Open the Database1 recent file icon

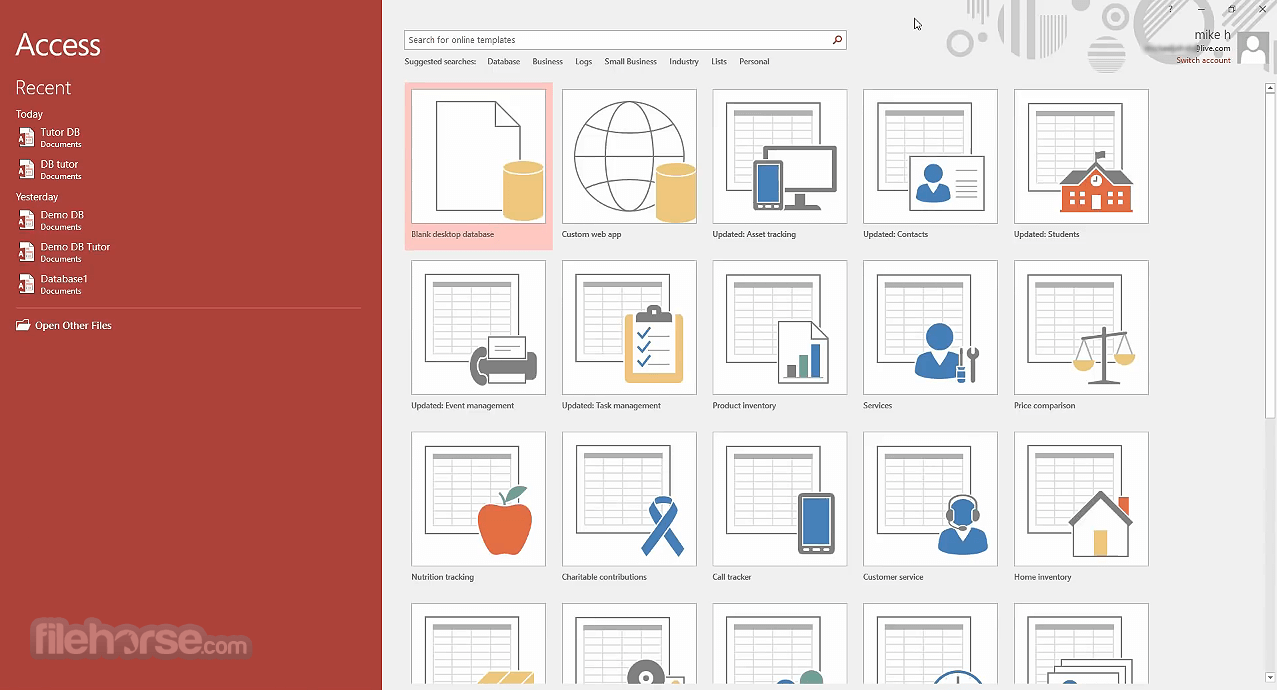[x=26, y=285]
